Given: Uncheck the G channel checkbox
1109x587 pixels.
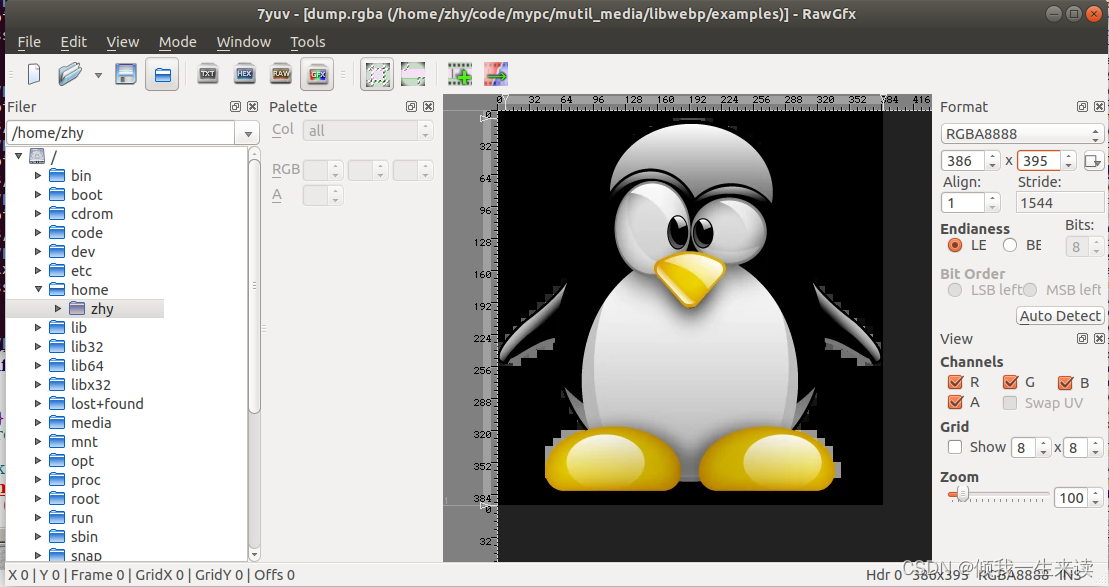Looking at the screenshot, I should tap(1008, 382).
